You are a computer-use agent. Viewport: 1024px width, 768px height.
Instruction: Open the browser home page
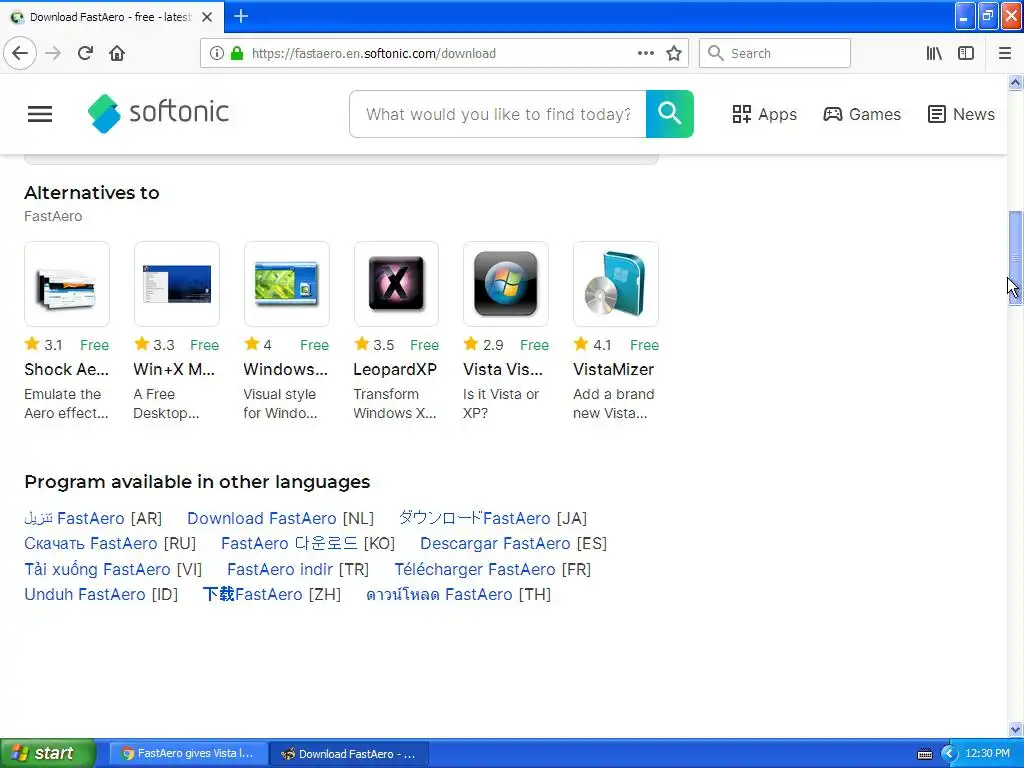pyautogui.click(x=117, y=54)
